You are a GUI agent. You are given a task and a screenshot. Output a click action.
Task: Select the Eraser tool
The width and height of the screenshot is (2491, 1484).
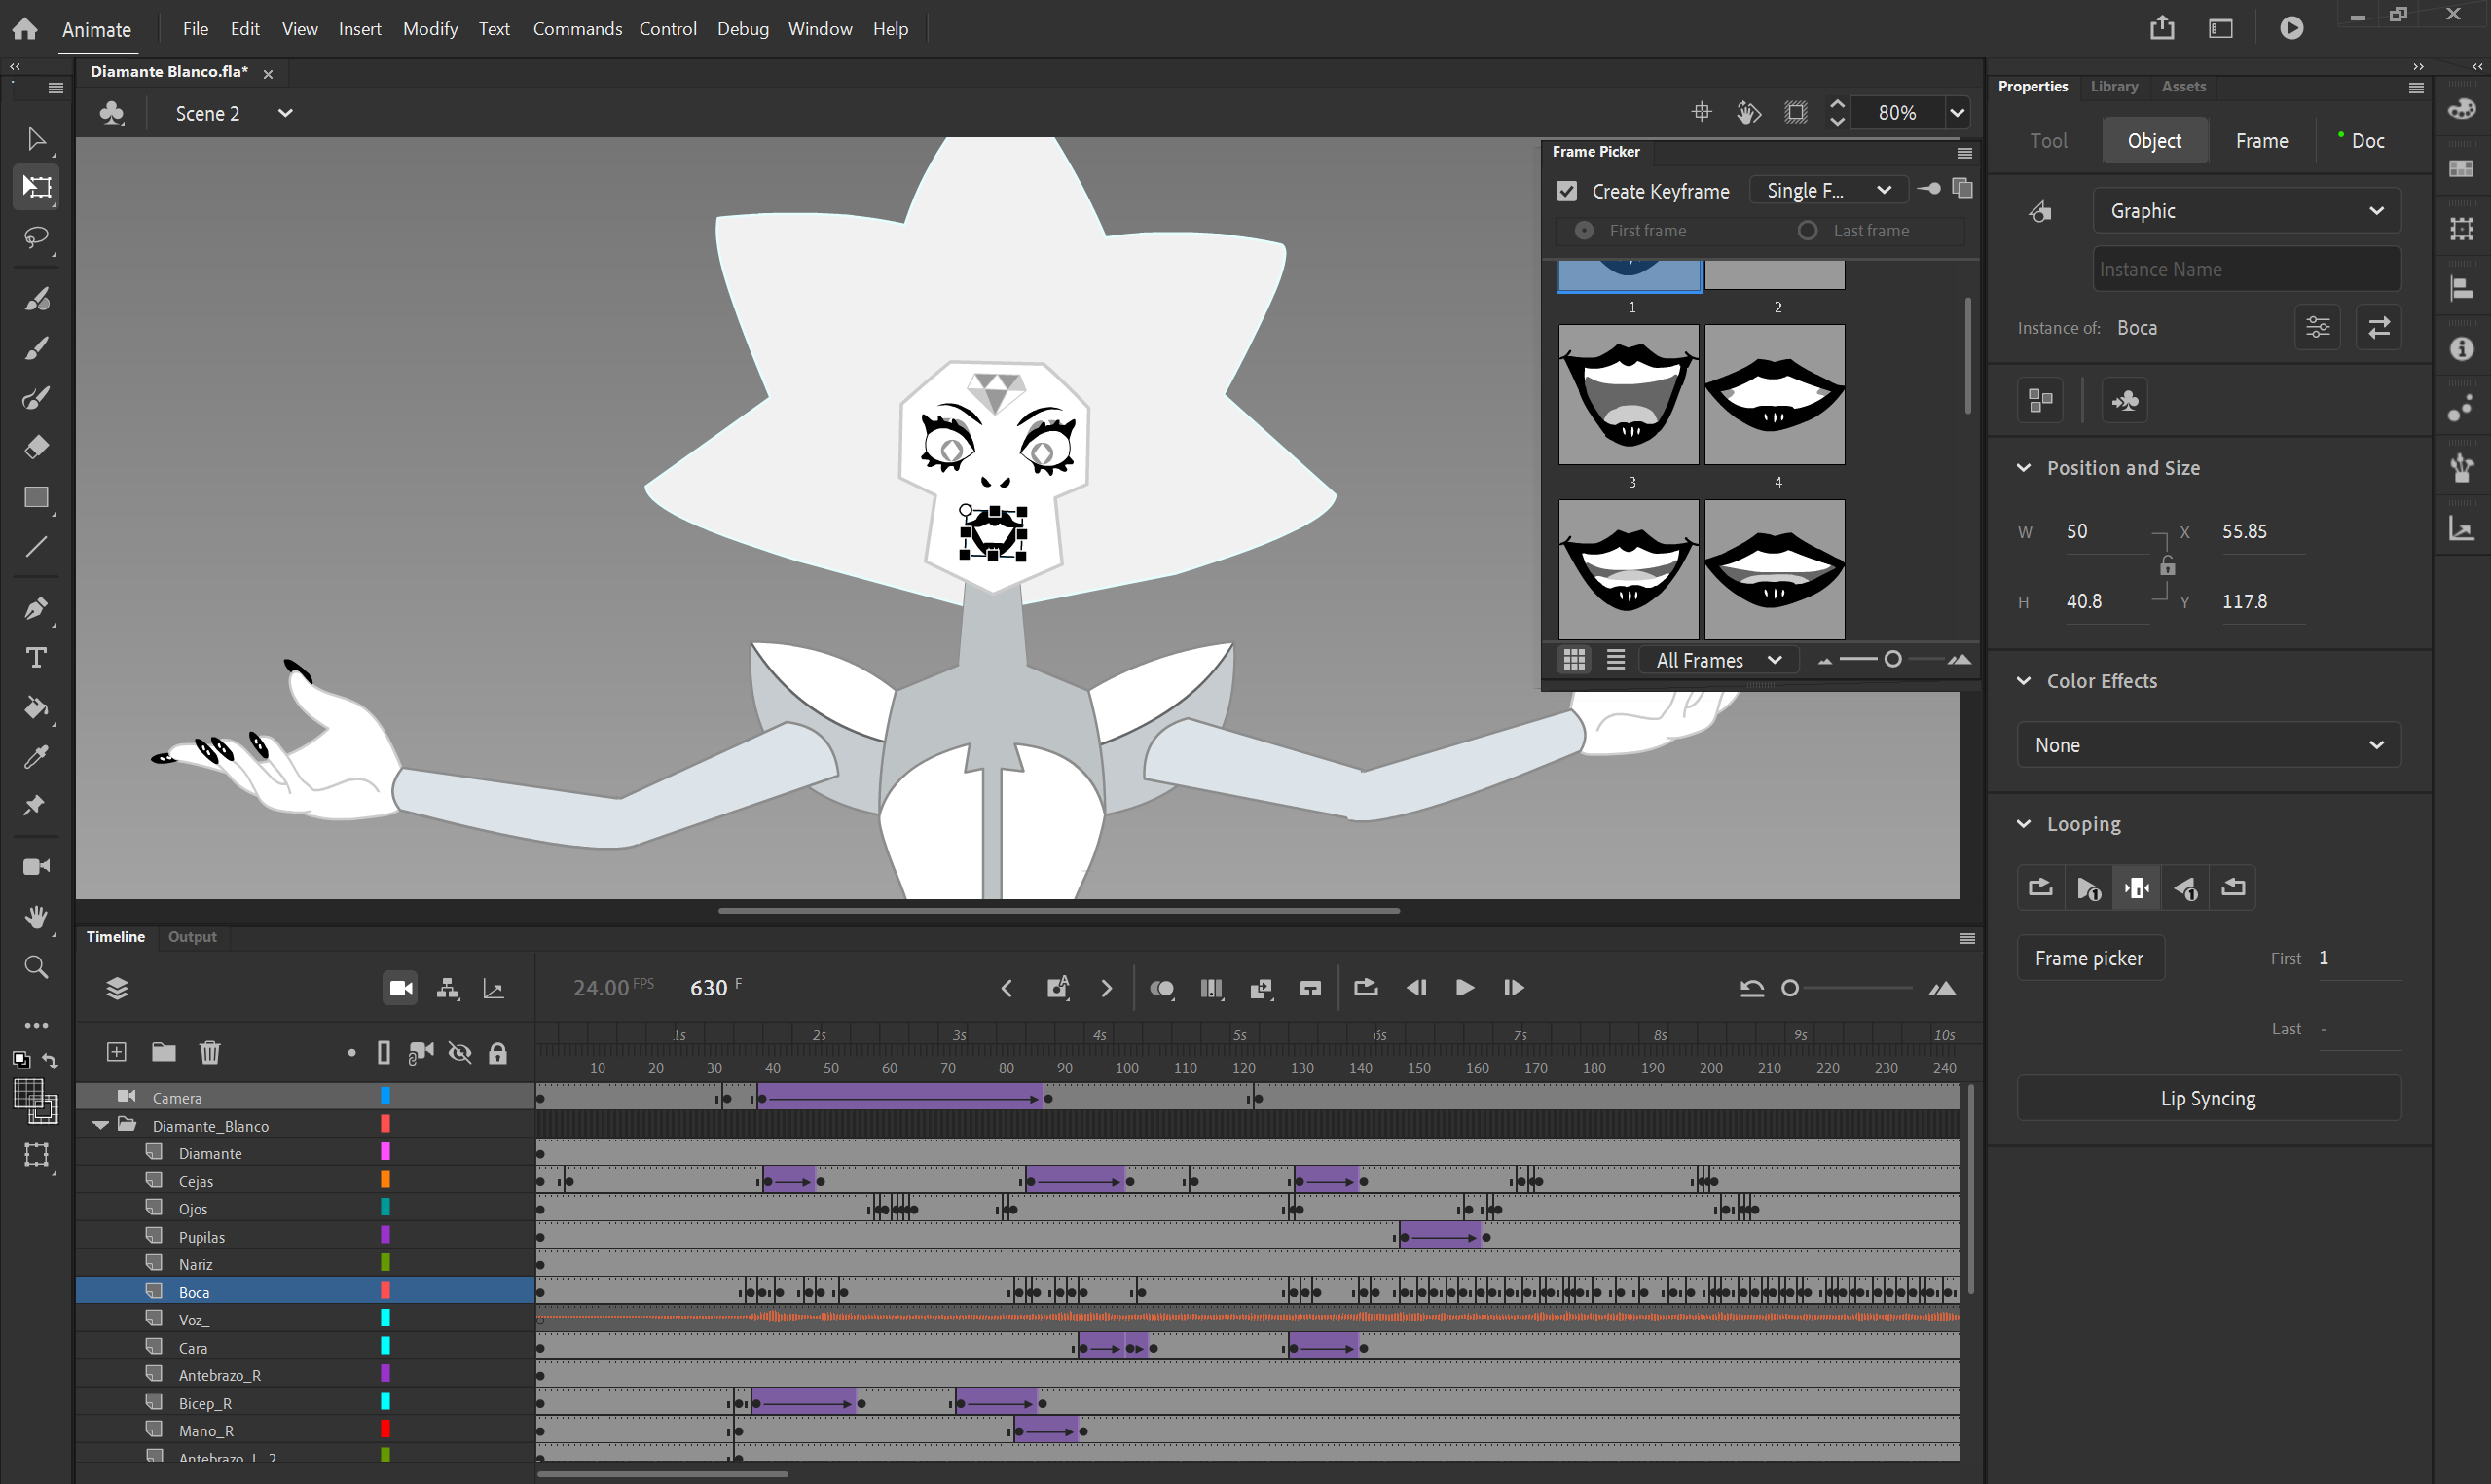pos(36,447)
